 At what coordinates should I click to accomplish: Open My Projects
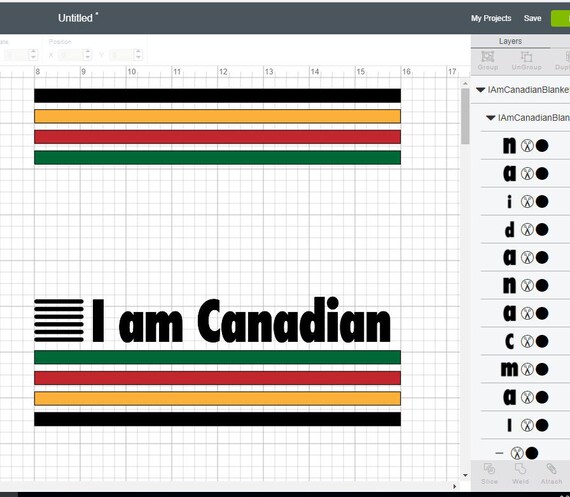(x=491, y=18)
